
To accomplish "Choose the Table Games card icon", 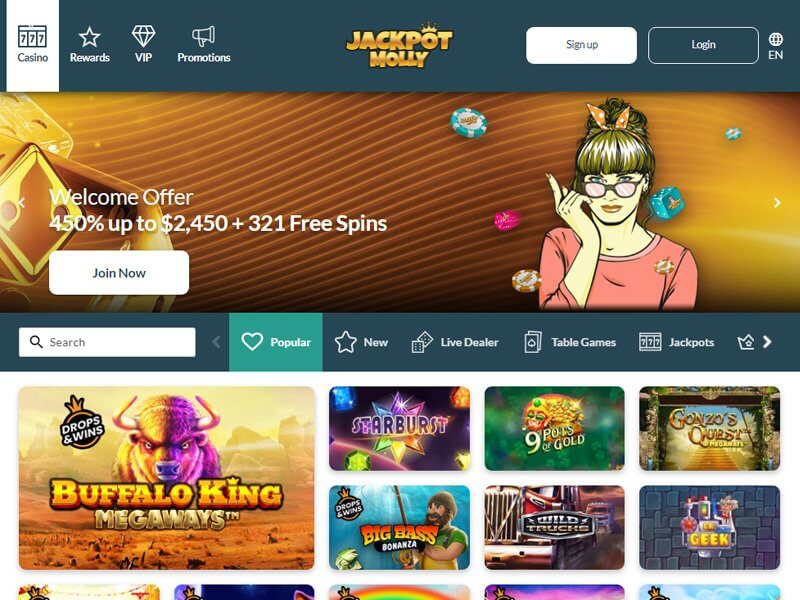I will (x=533, y=342).
